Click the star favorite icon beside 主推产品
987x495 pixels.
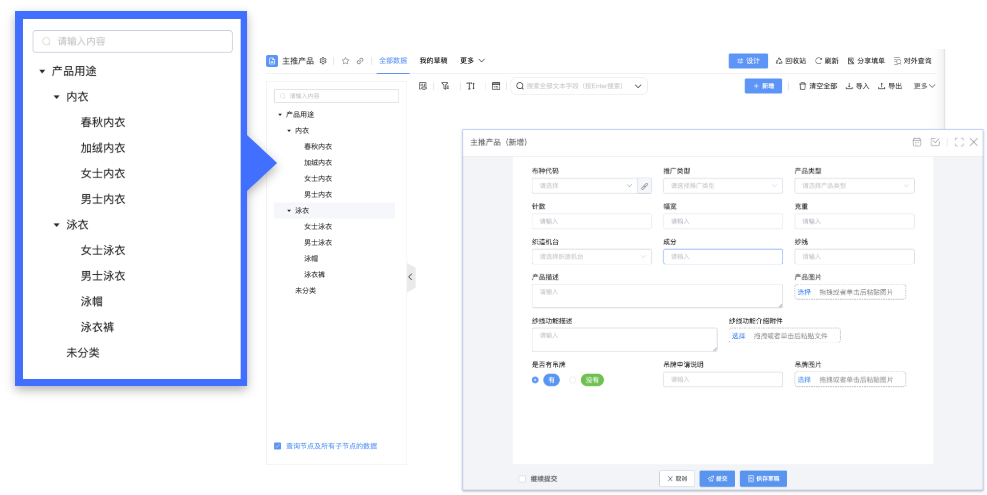346,61
